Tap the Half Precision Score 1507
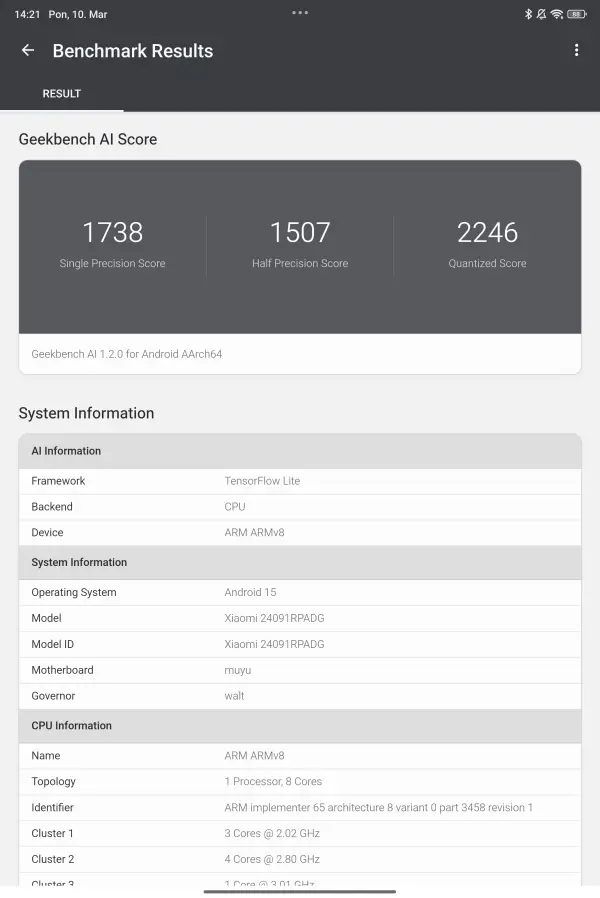 pyautogui.click(x=300, y=232)
